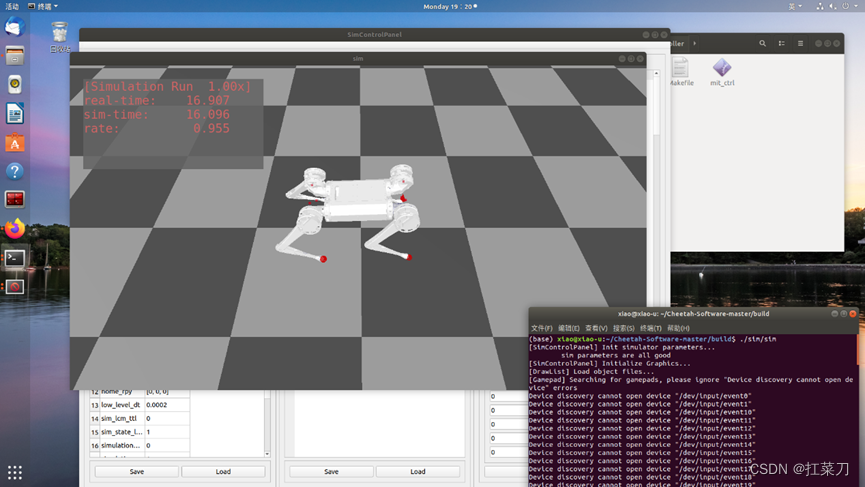Select the low_level_dt parameter name

click(120, 405)
